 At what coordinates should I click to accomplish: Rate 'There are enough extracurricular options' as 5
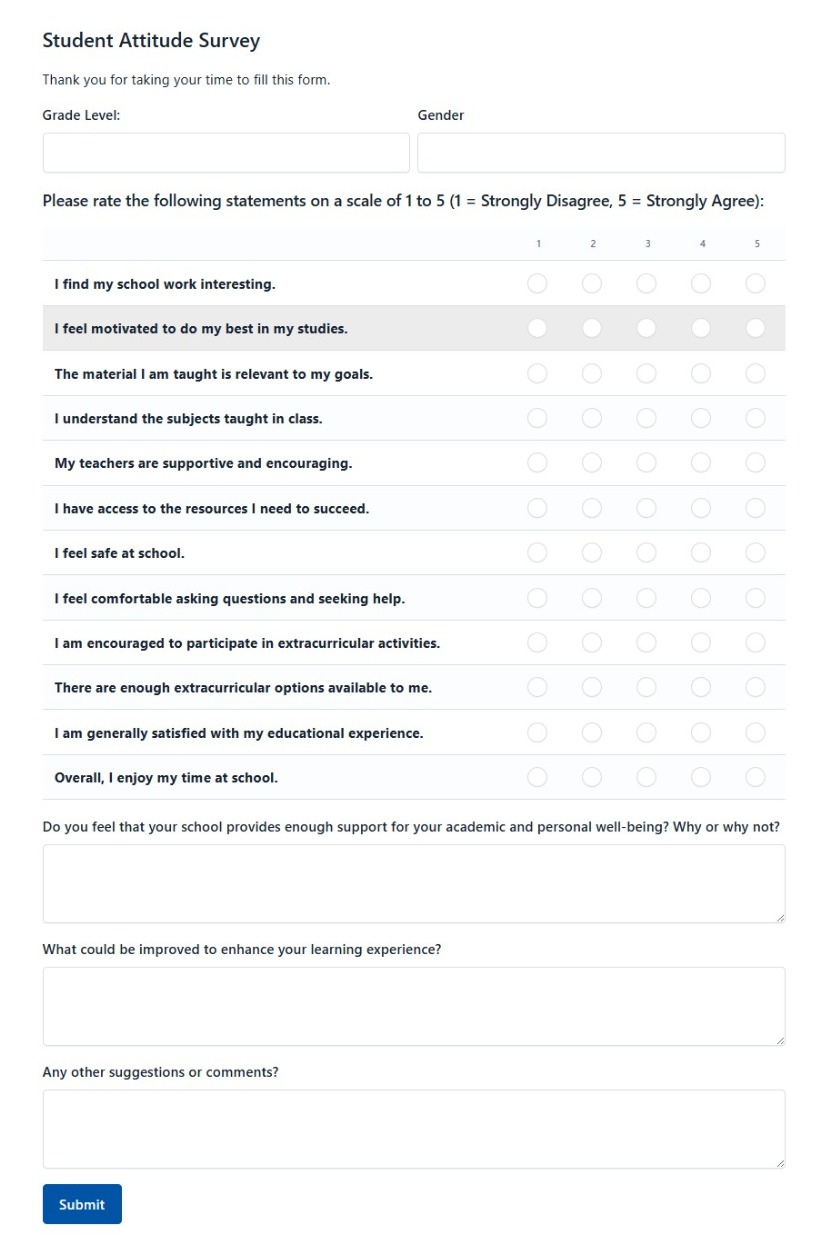click(756, 687)
